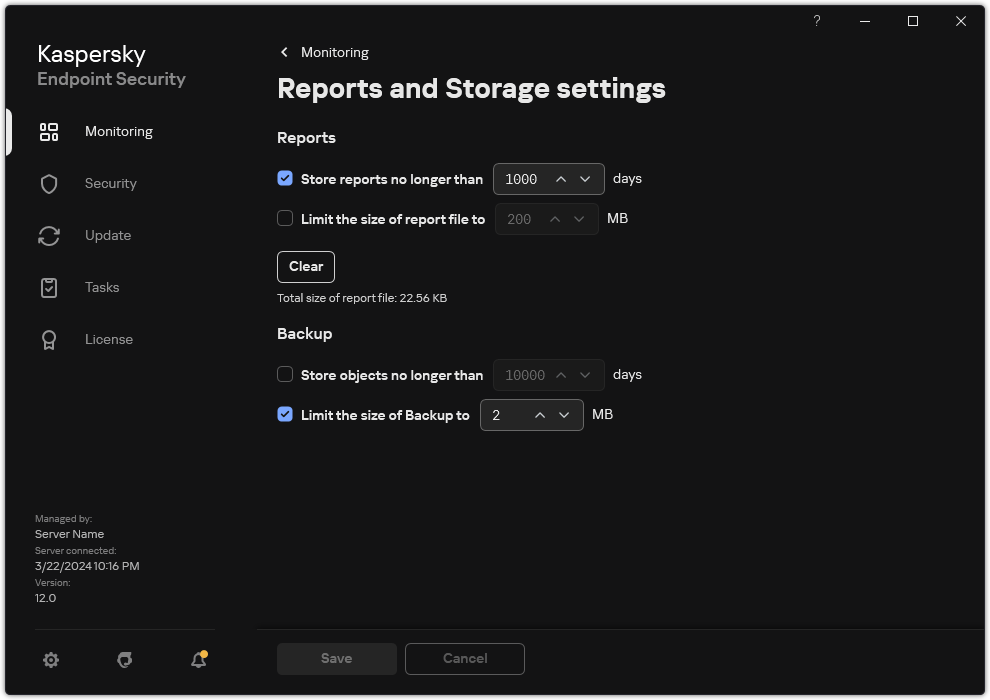Select the License key icon
Image resolution: width=990 pixels, height=700 pixels.
click(48, 339)
